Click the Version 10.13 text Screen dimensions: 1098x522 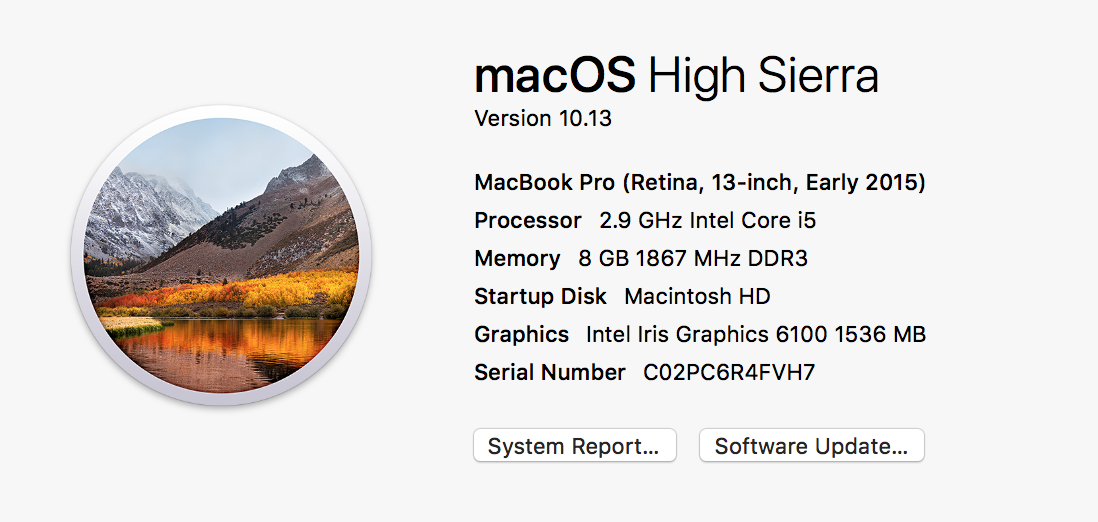[x=543, y=118]
